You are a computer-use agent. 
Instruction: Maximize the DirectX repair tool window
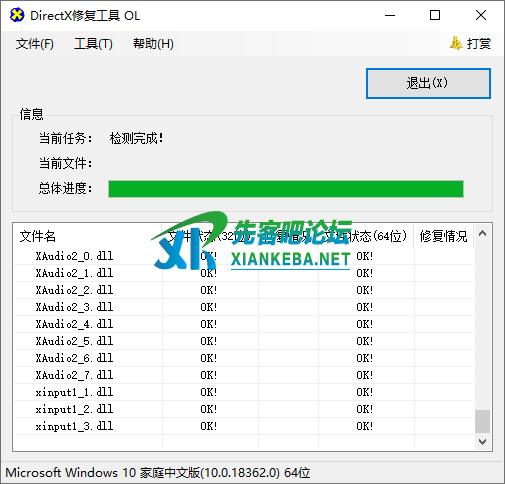point(435,15)
